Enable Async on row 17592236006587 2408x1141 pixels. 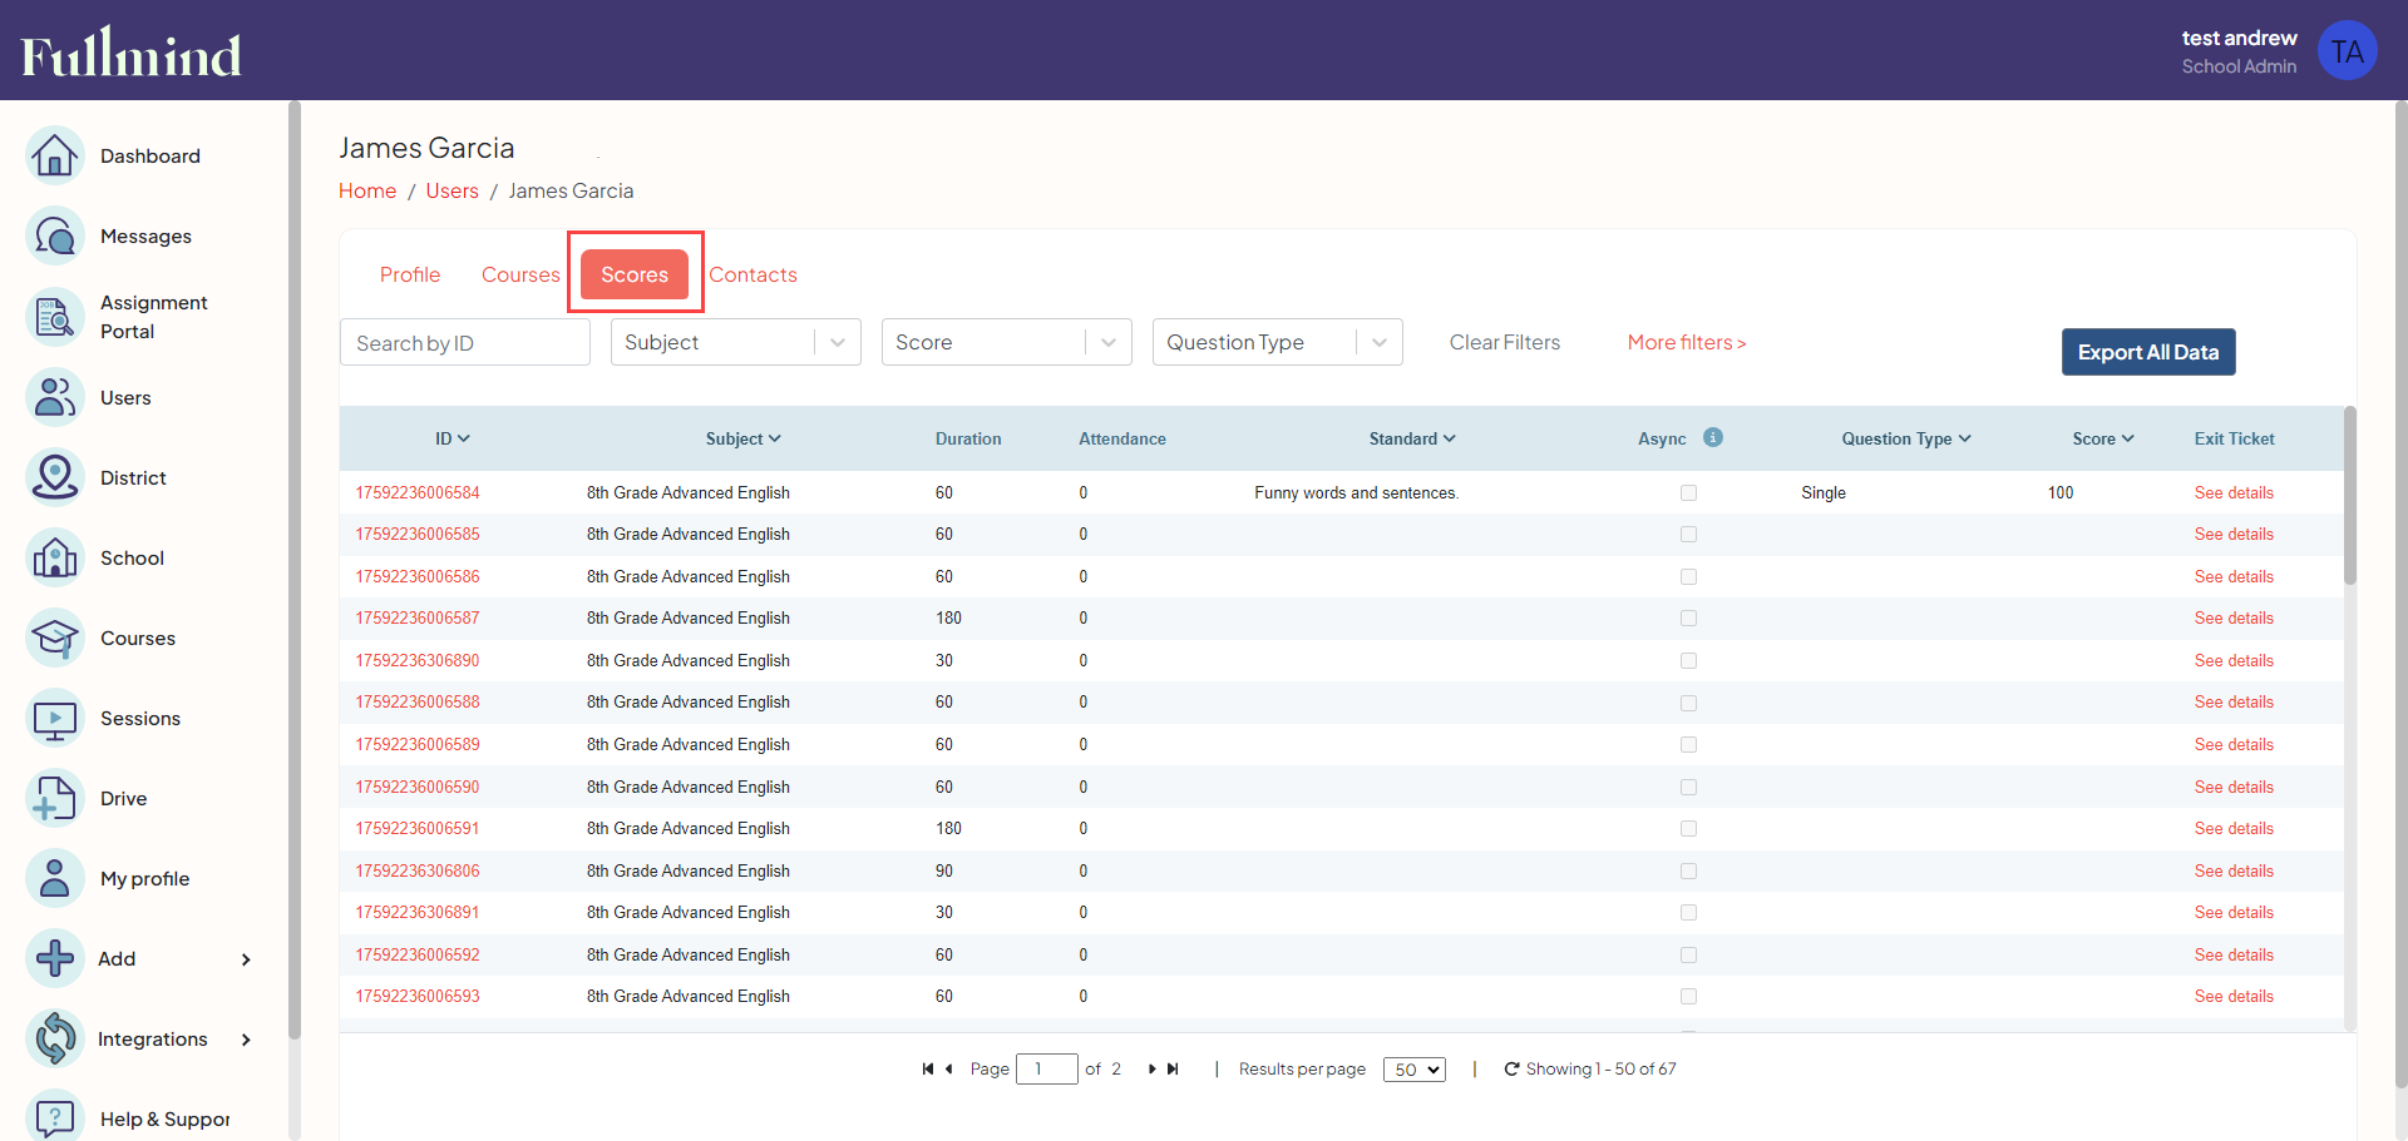(x=1689, y=618)
